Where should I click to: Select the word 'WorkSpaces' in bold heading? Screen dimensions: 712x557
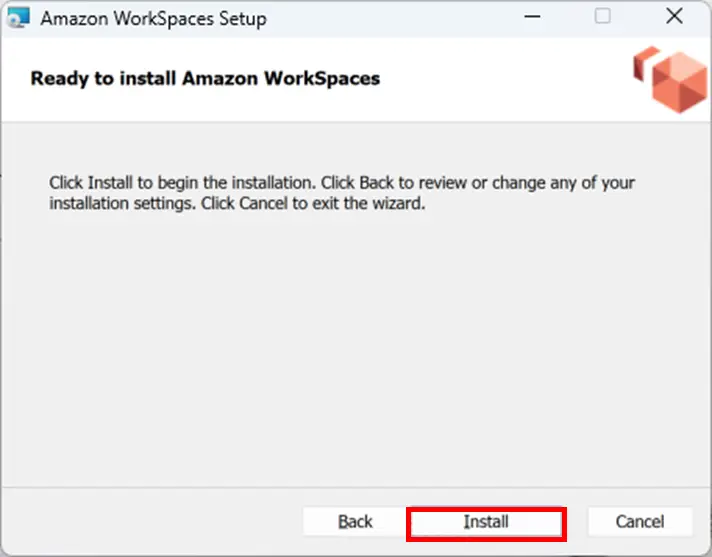tap(322, 79)
